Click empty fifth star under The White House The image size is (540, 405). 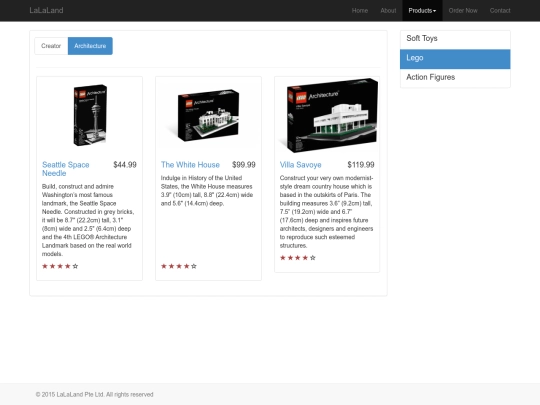(x=194, y=266)
